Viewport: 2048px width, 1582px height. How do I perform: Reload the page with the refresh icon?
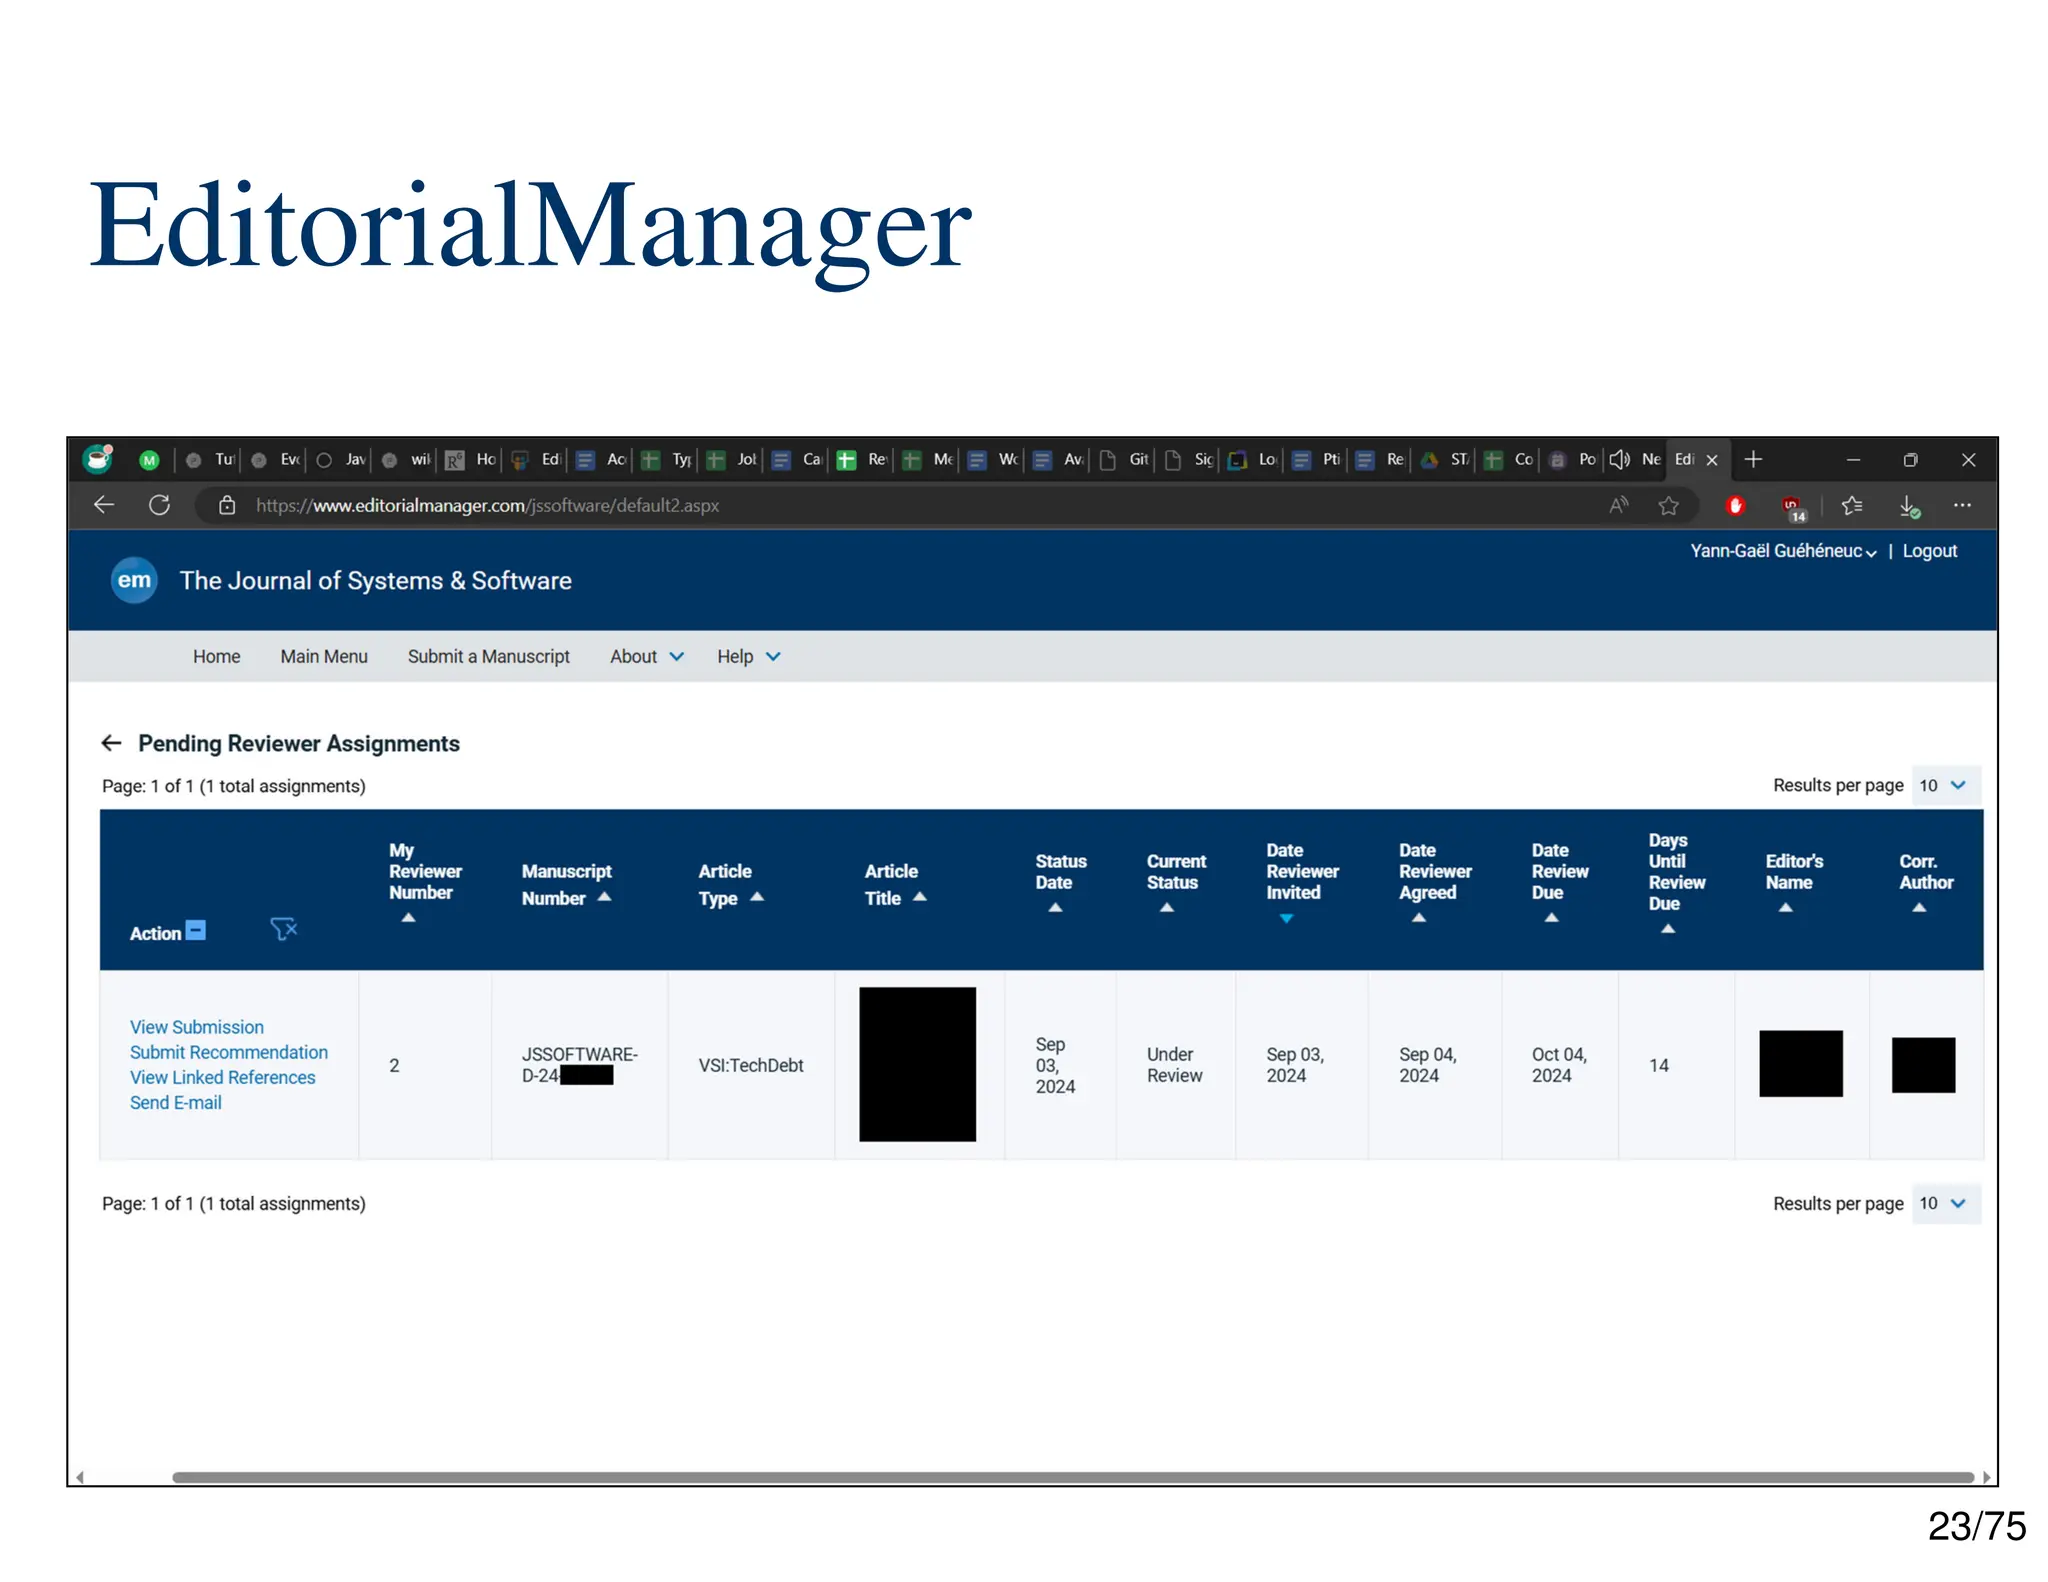coord(159,505)
